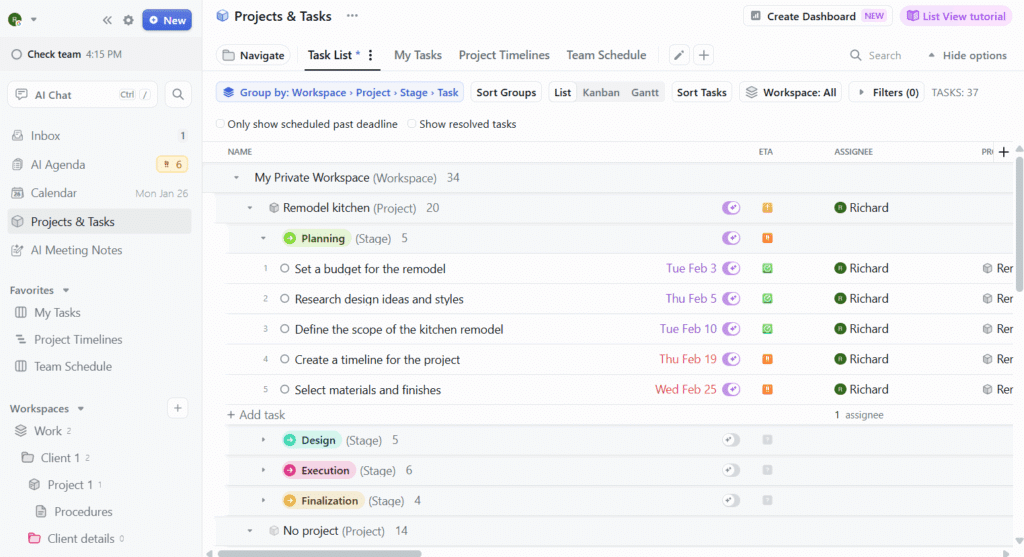Switch to My Tasks tab
The image size is (1024, 557).
point(418,56)
